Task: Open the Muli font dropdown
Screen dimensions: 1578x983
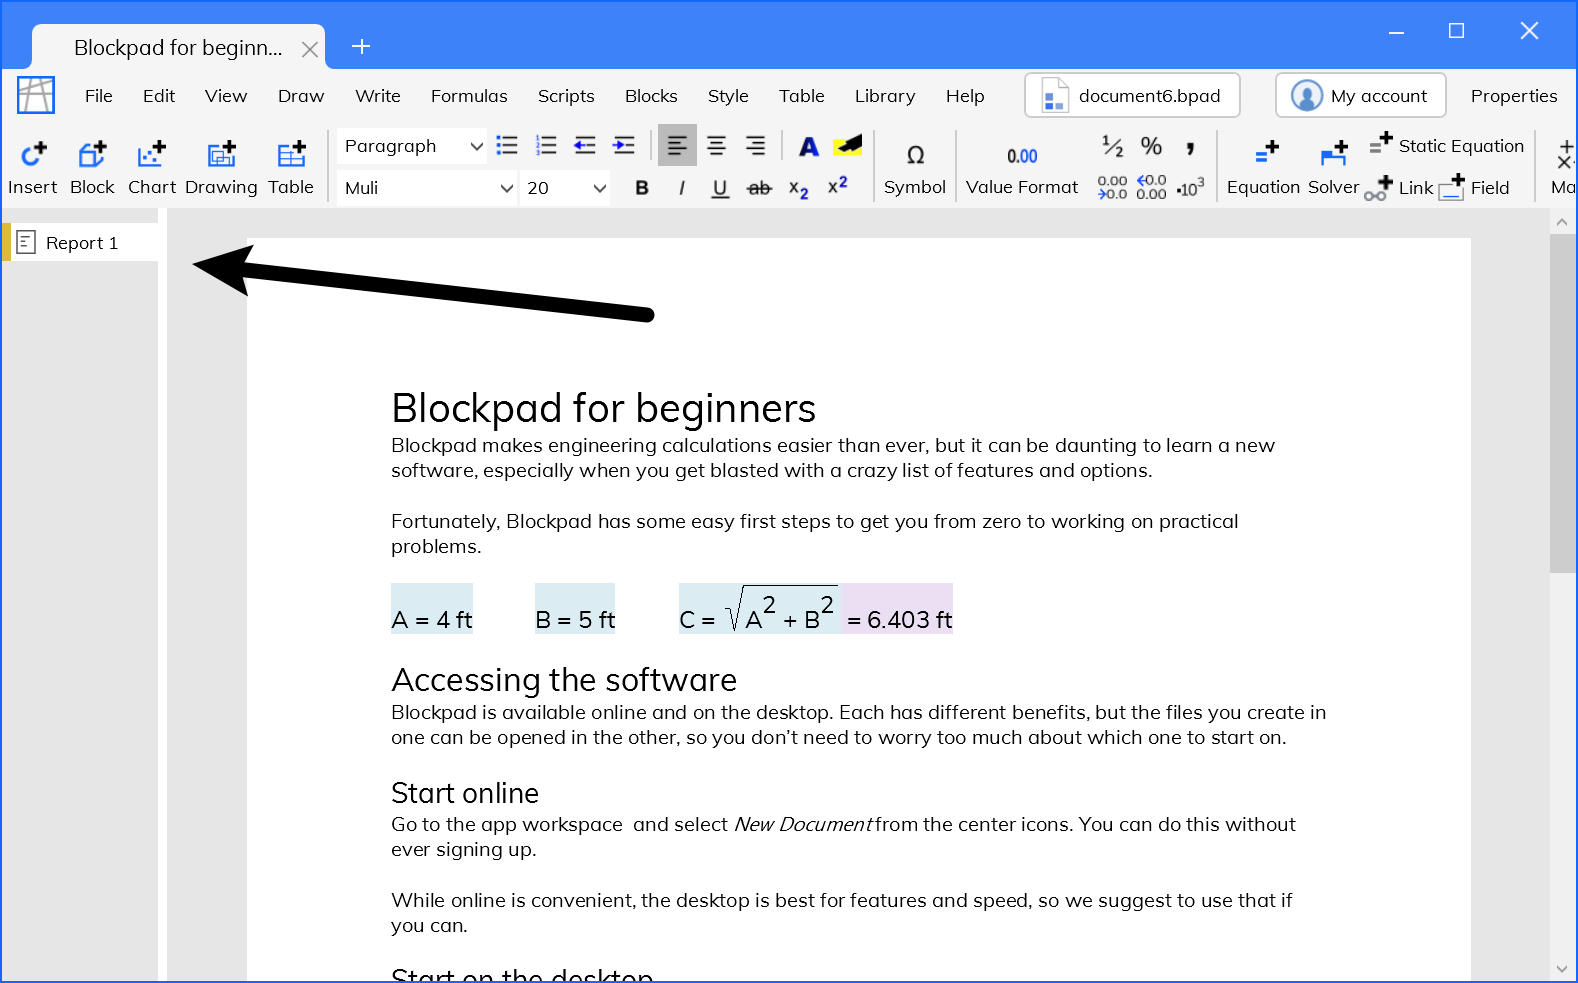Action: pos(427,188)
